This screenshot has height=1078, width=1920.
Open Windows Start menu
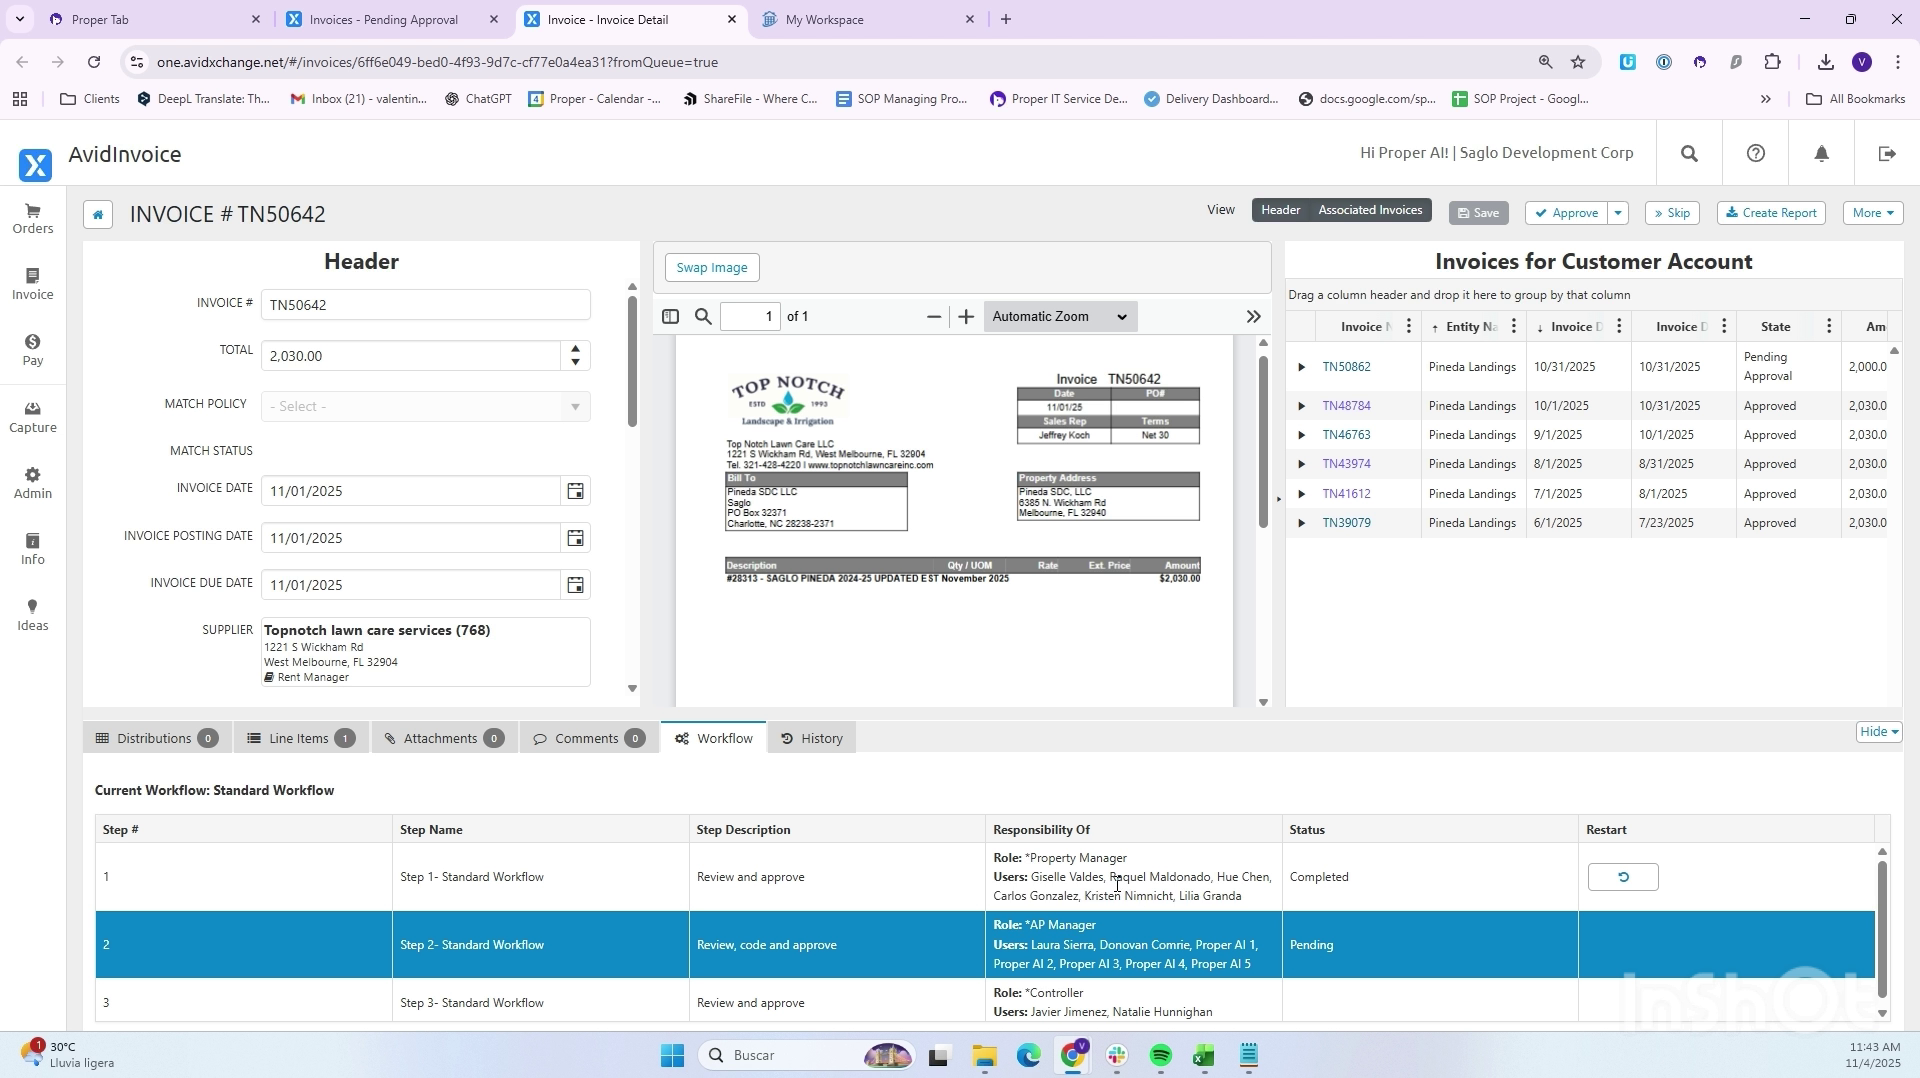pyautogui.click(x=672, y=1056)
